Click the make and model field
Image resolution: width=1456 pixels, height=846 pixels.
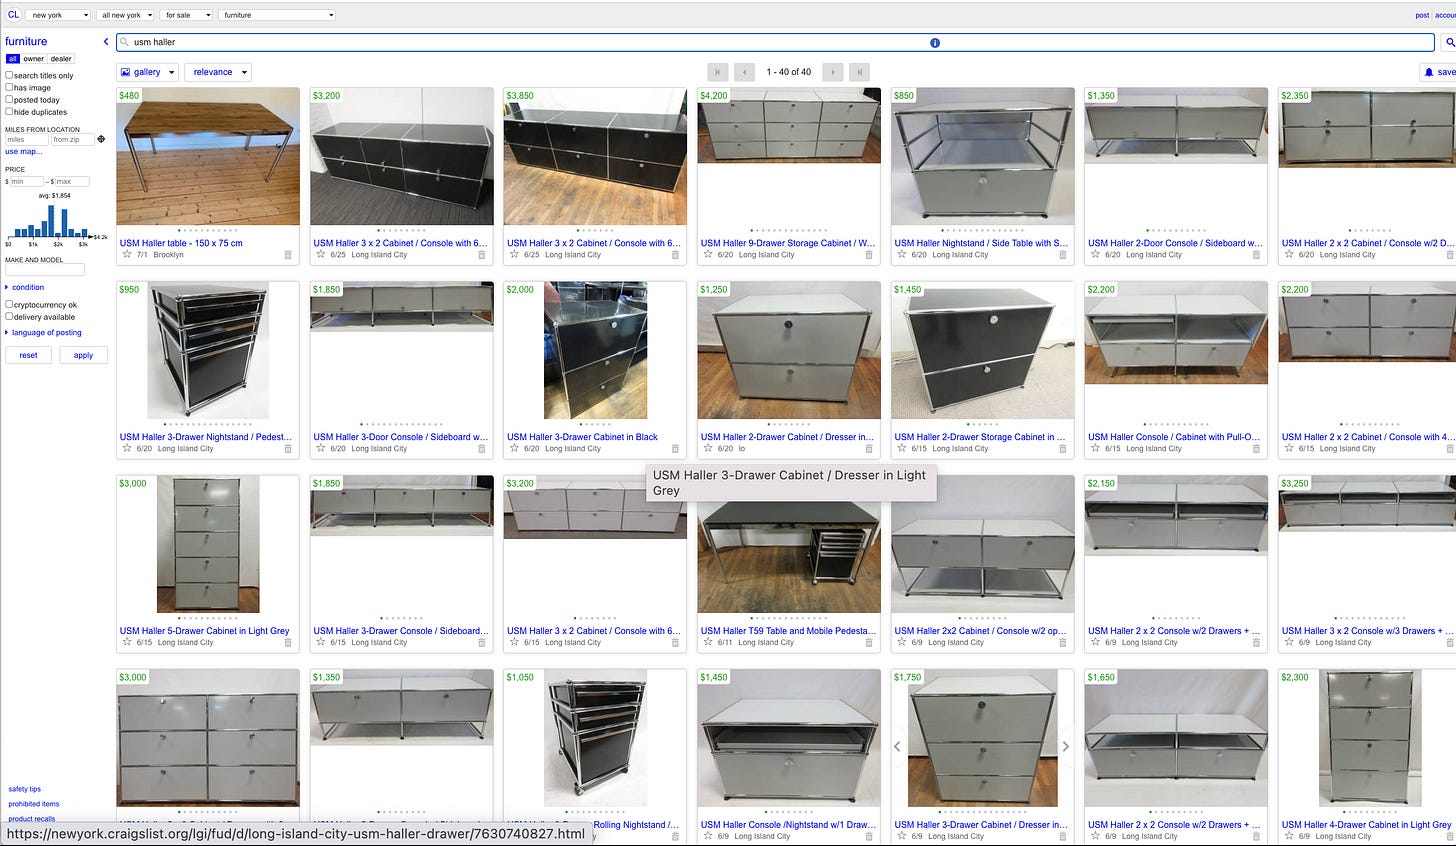click(x=45, y=270)
